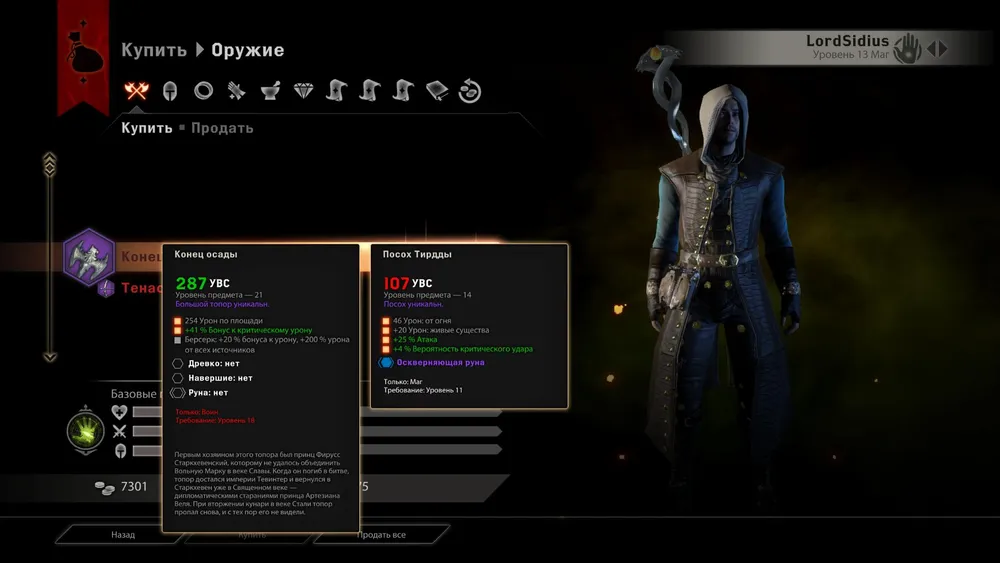Click the gold coins icon near 7301
This screenshot has height=563, width=1000.
tap(105, 488)
